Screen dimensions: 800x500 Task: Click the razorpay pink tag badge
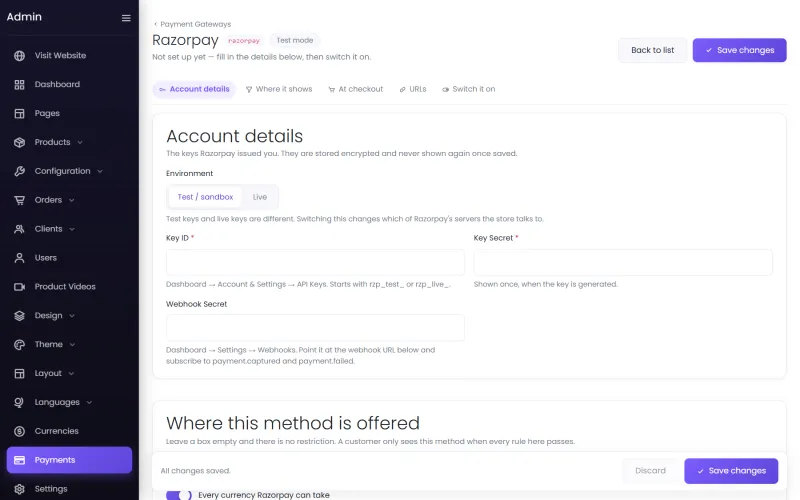click(244, 41)
